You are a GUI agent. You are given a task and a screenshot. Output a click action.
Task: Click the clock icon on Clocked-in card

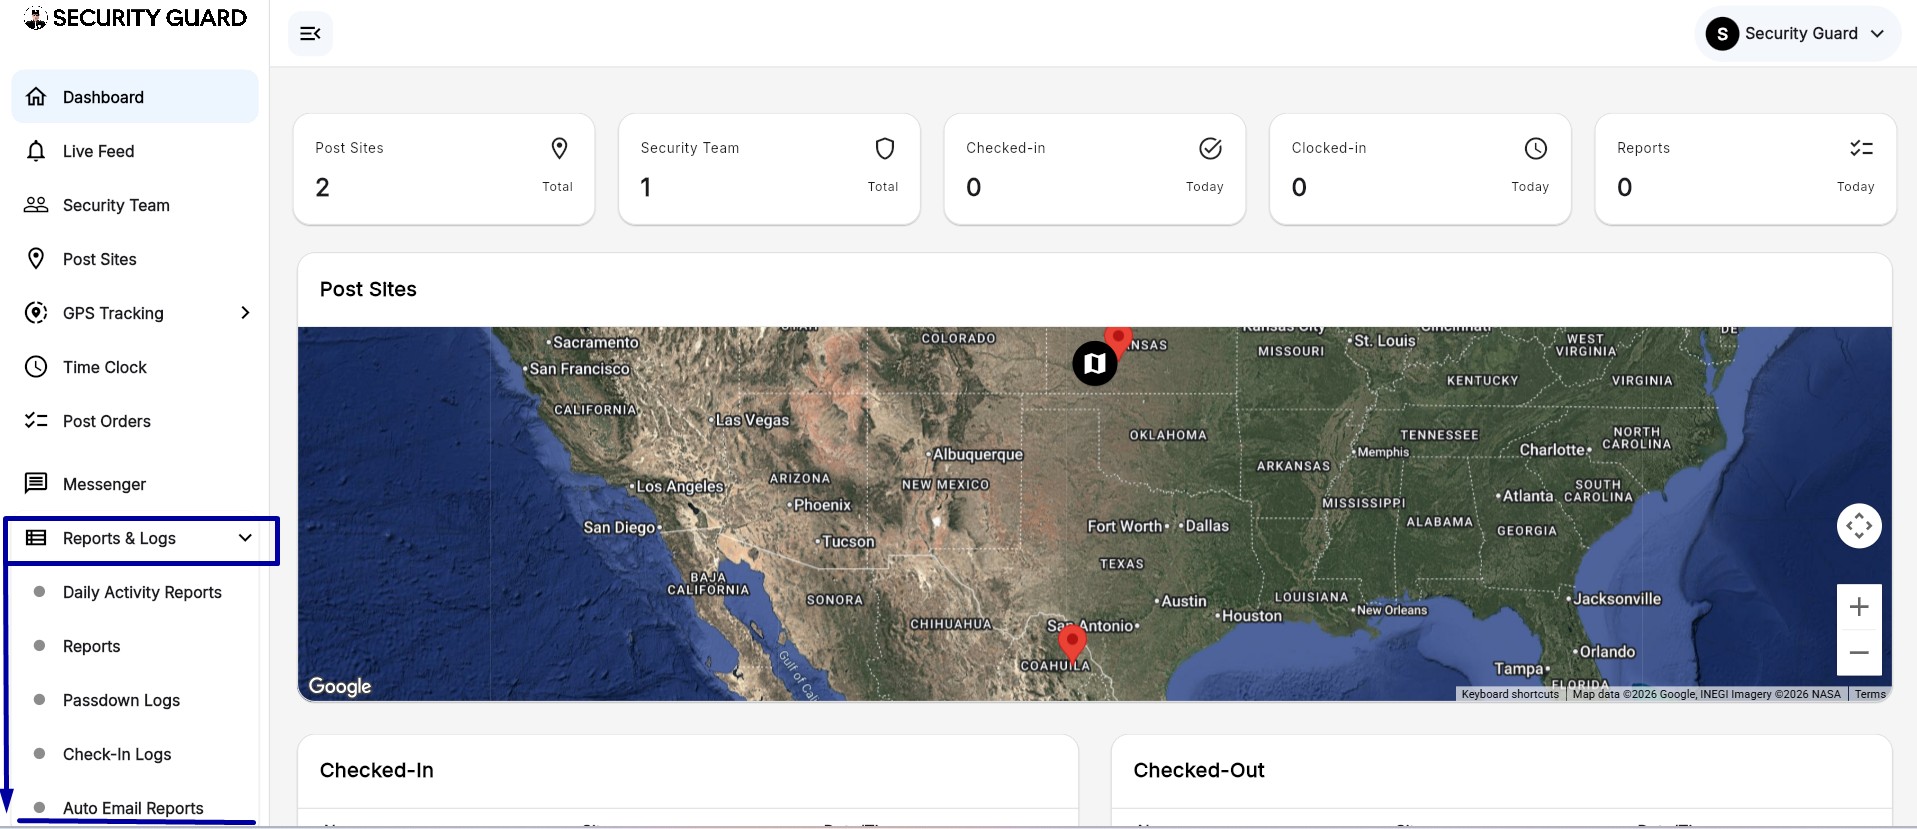coord(1536,149)
